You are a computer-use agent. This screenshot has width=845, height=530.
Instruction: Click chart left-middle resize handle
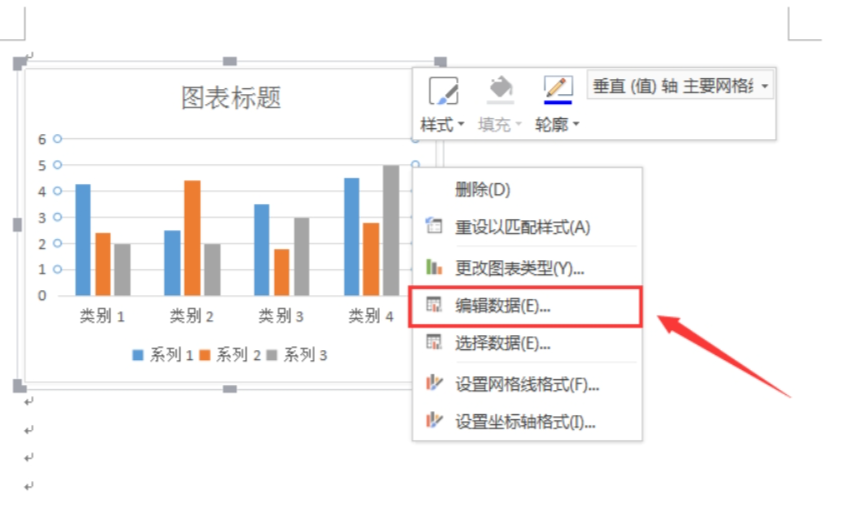18,225
